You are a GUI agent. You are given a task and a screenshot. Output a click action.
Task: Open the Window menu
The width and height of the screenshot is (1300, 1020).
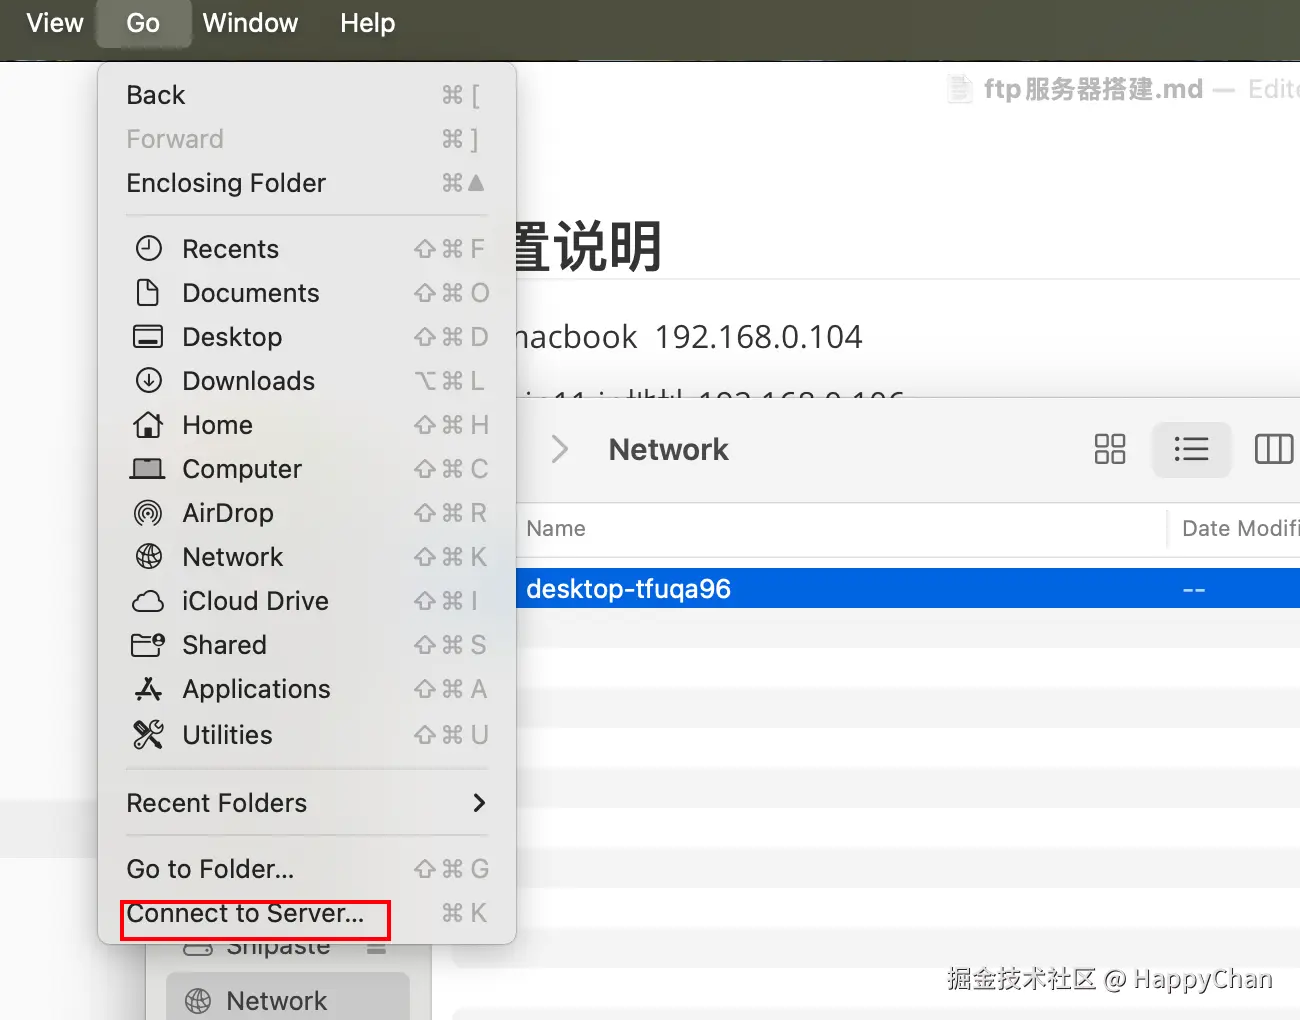coord(250,23)
